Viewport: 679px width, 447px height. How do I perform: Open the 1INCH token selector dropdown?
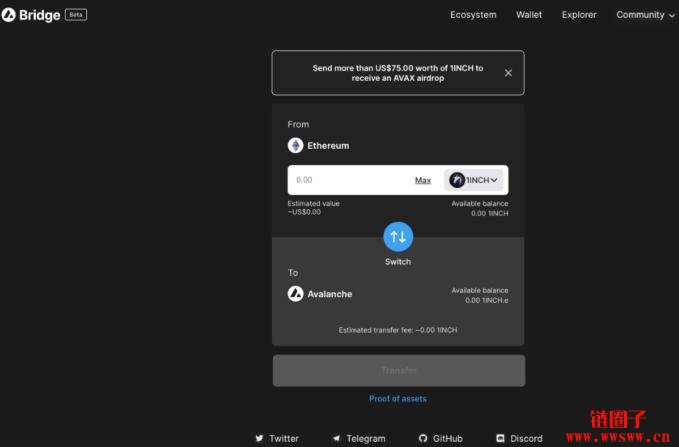click(x=473, y=180)
